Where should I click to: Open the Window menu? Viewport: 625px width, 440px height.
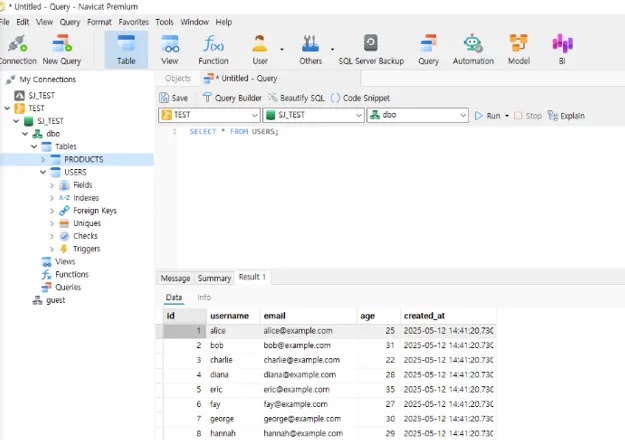195,22
